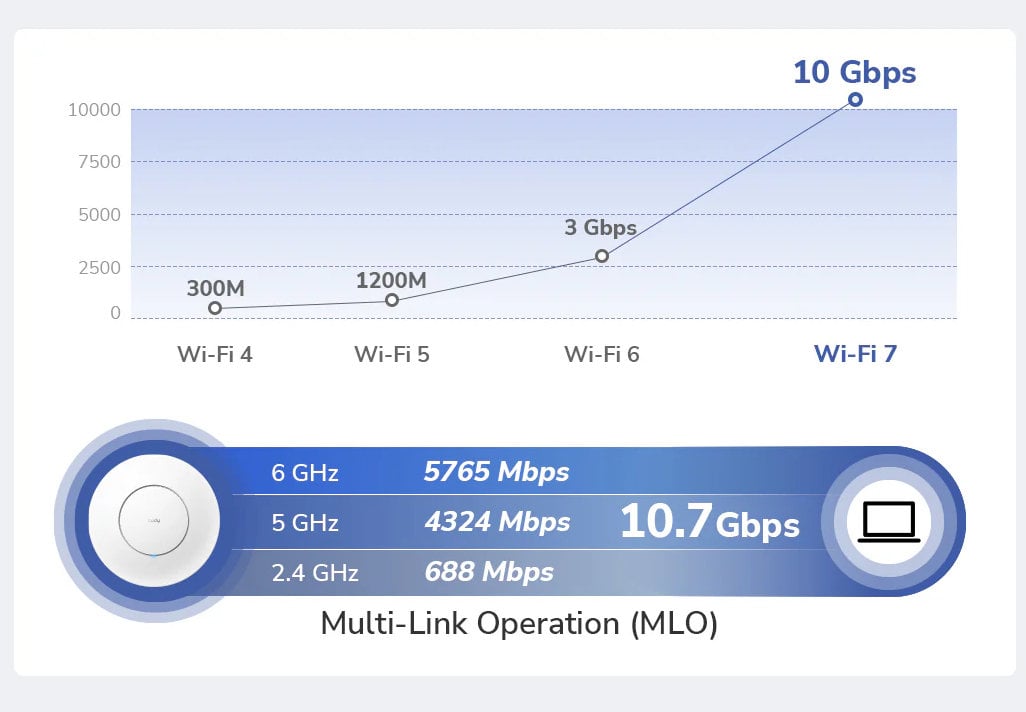Click the 300M data label

pyautogui.click(x=215, y=288)
